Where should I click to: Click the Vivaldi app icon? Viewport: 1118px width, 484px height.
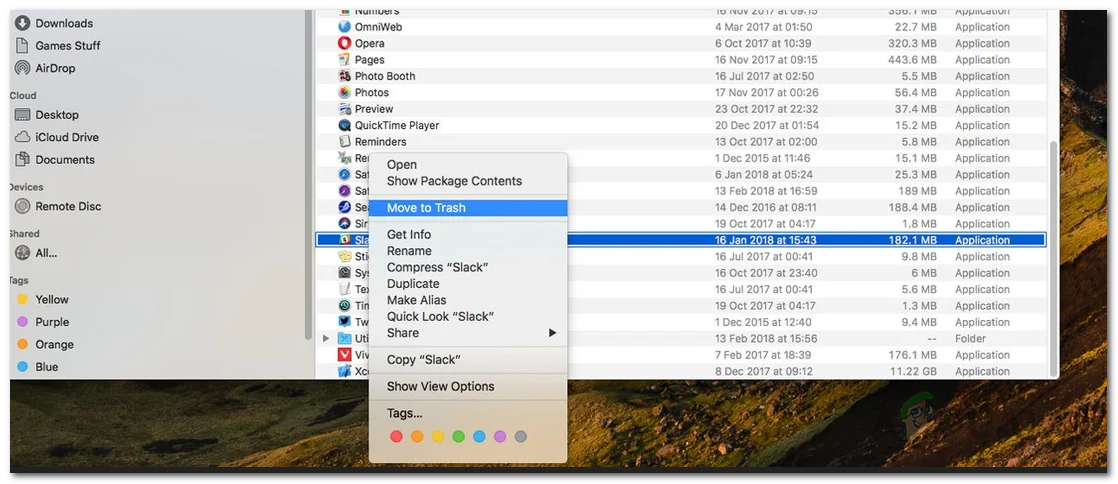pyautogui.click(x=344, y=355)
